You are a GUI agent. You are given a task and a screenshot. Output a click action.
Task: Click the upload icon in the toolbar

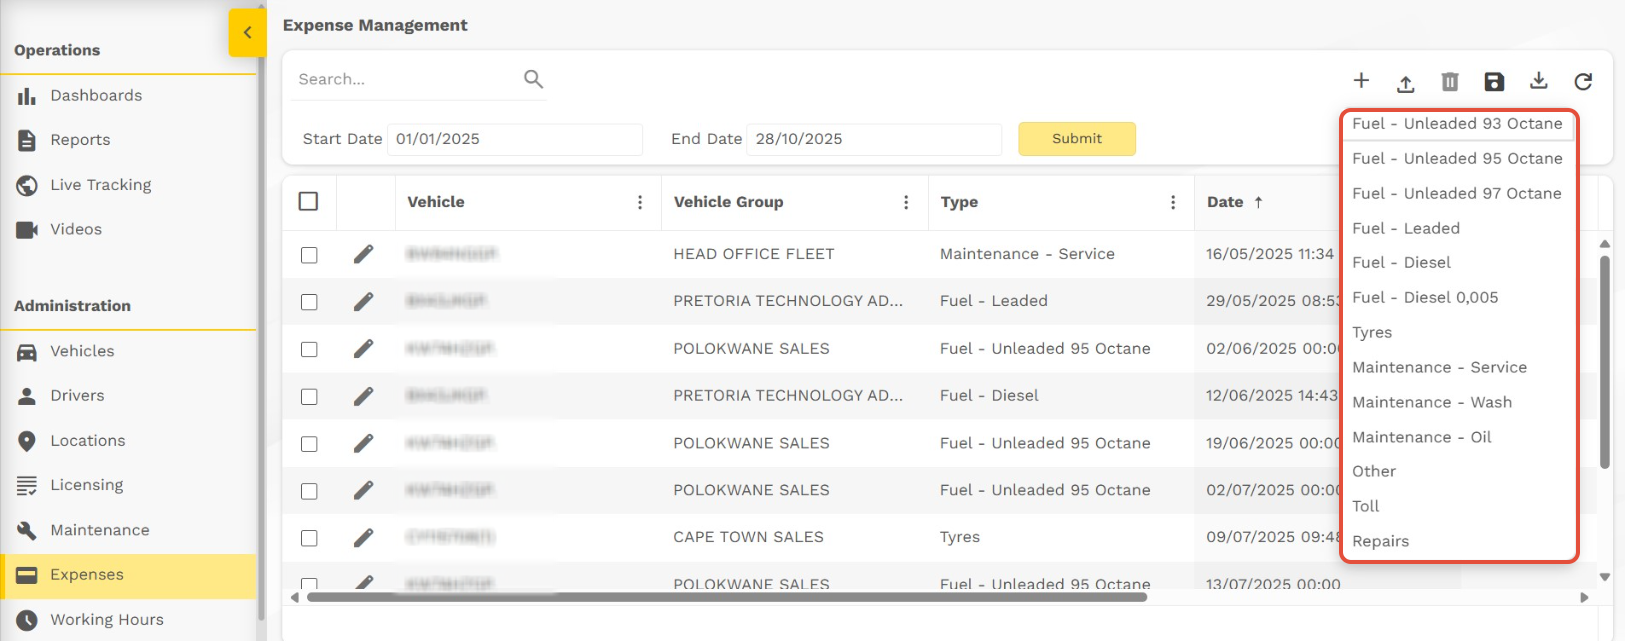pos(1405,83)
